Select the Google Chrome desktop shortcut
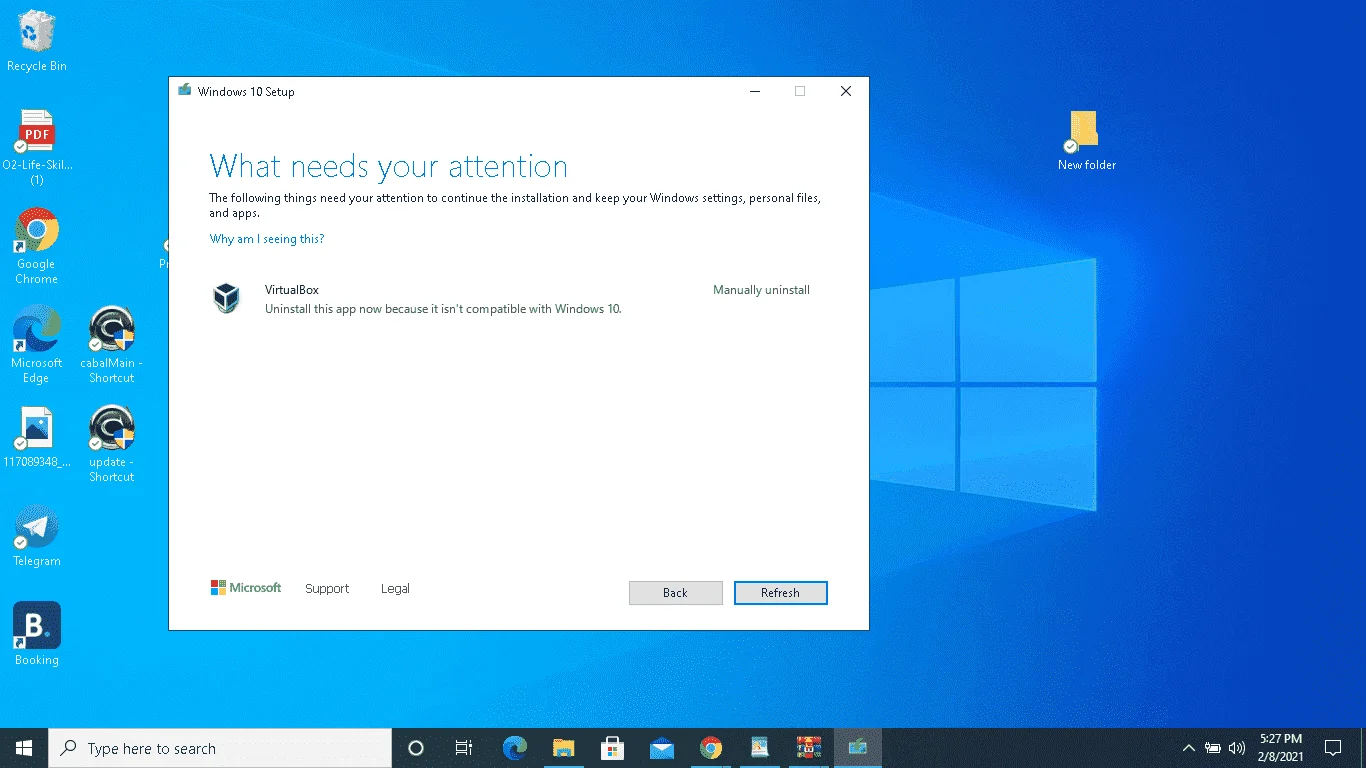The width and height of the screenshot is (1366, 768). point(37,246)
